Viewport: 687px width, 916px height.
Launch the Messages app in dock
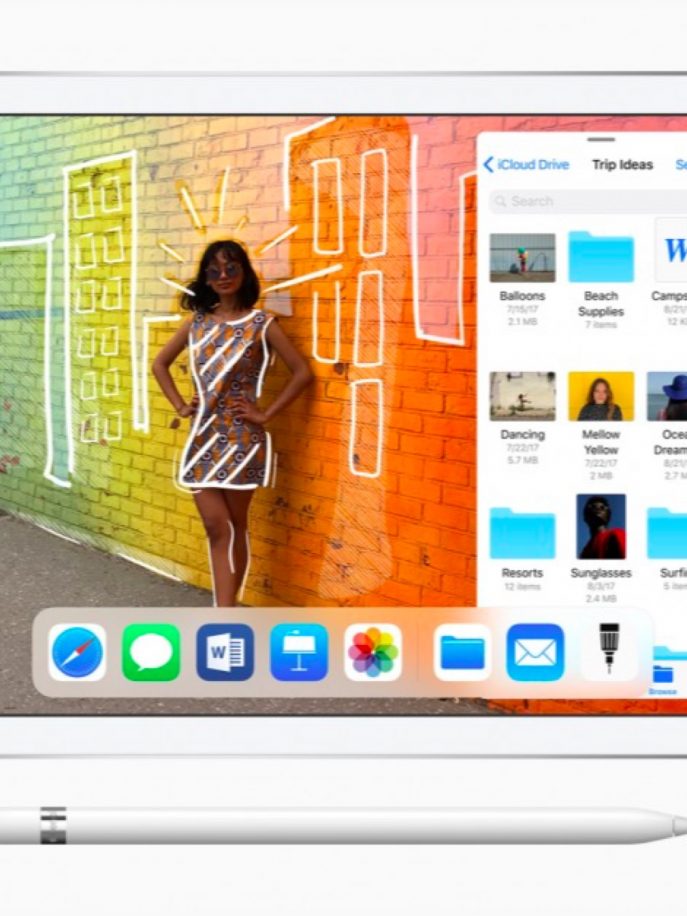pos(151,653)
